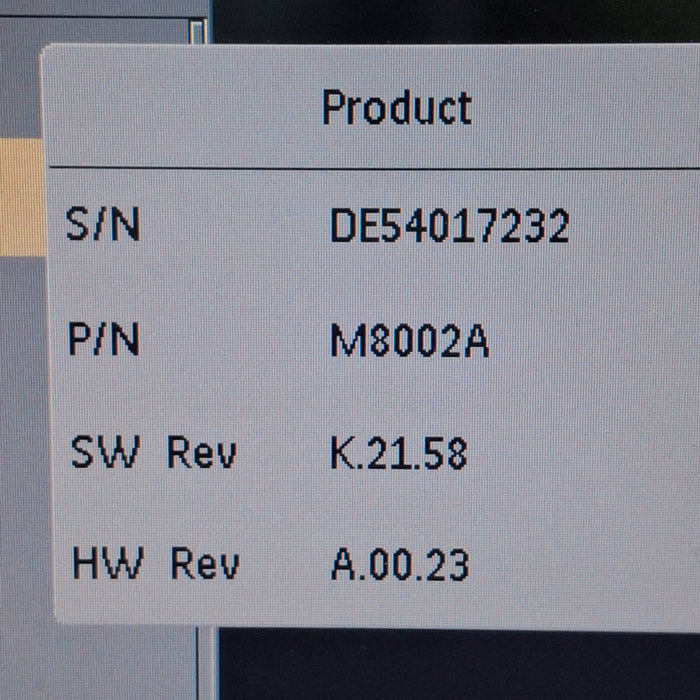Click hardware revision A.00.23
Image resolution: width=700 pixels, height=700 pixels.
pyautogui.click(x=399, y=565)
